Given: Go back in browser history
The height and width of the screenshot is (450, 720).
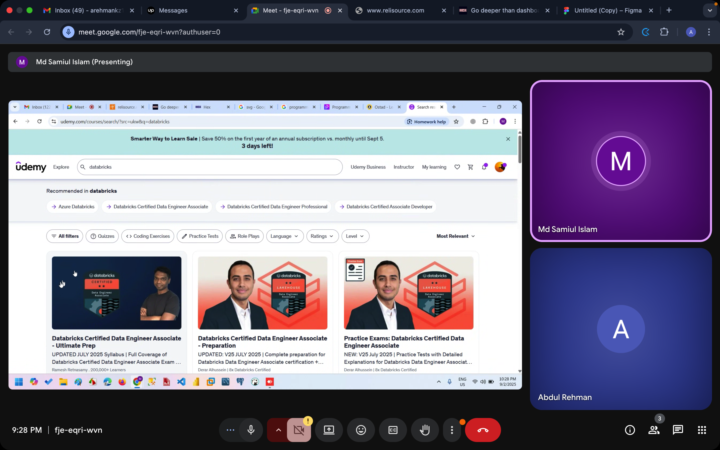Looking at the screenshot, I should click(11, 32).
